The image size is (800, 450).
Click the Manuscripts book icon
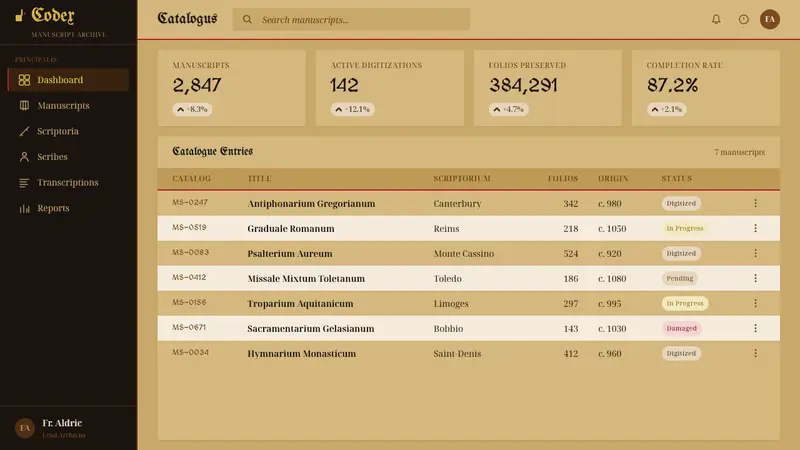pyautogui.click(x=24, y=106)
